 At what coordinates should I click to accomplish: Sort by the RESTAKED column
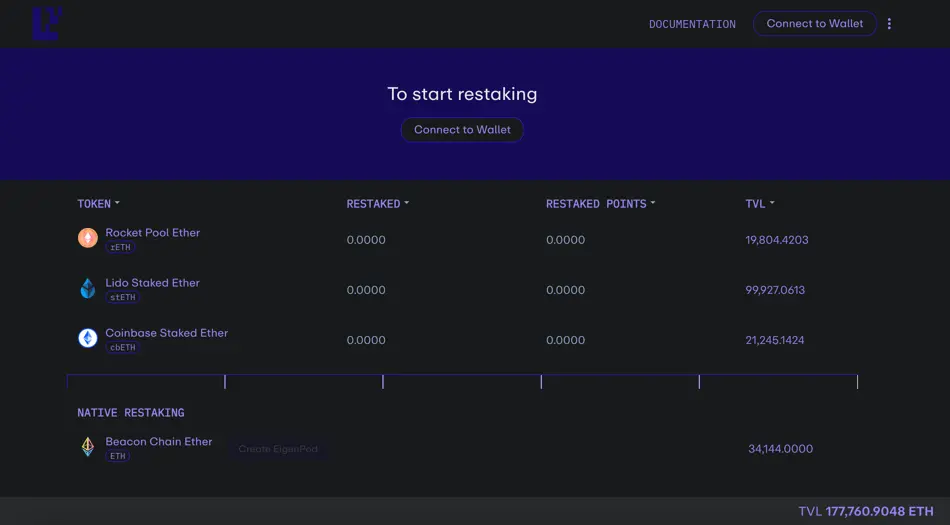coord(377,204)
